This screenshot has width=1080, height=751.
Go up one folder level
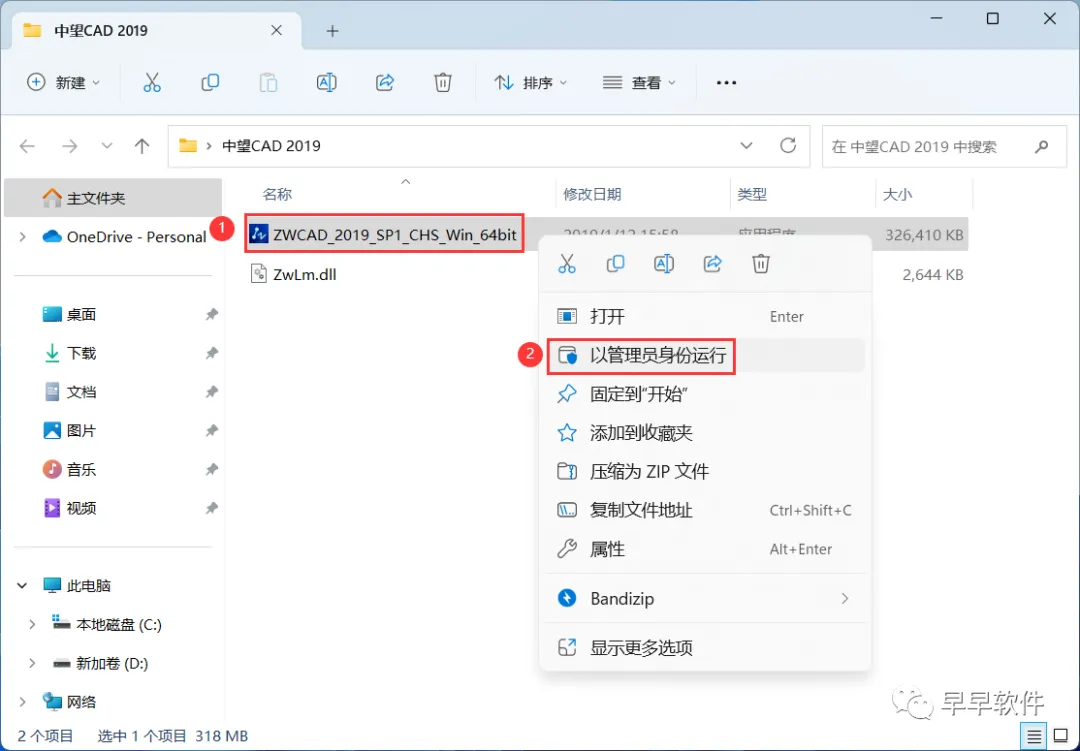pyautogui.click(x=142, y=146)
